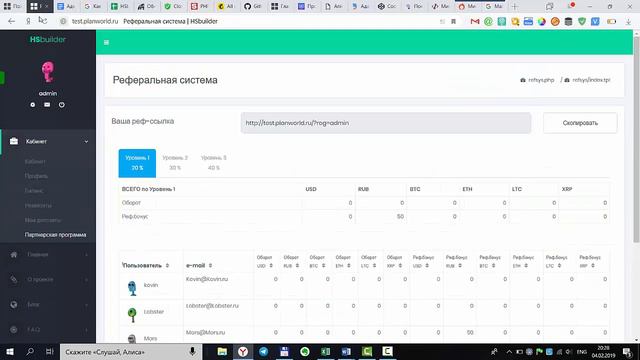Select Партнерская программа menu item
The image size is (640, 360).
(56, 235)
